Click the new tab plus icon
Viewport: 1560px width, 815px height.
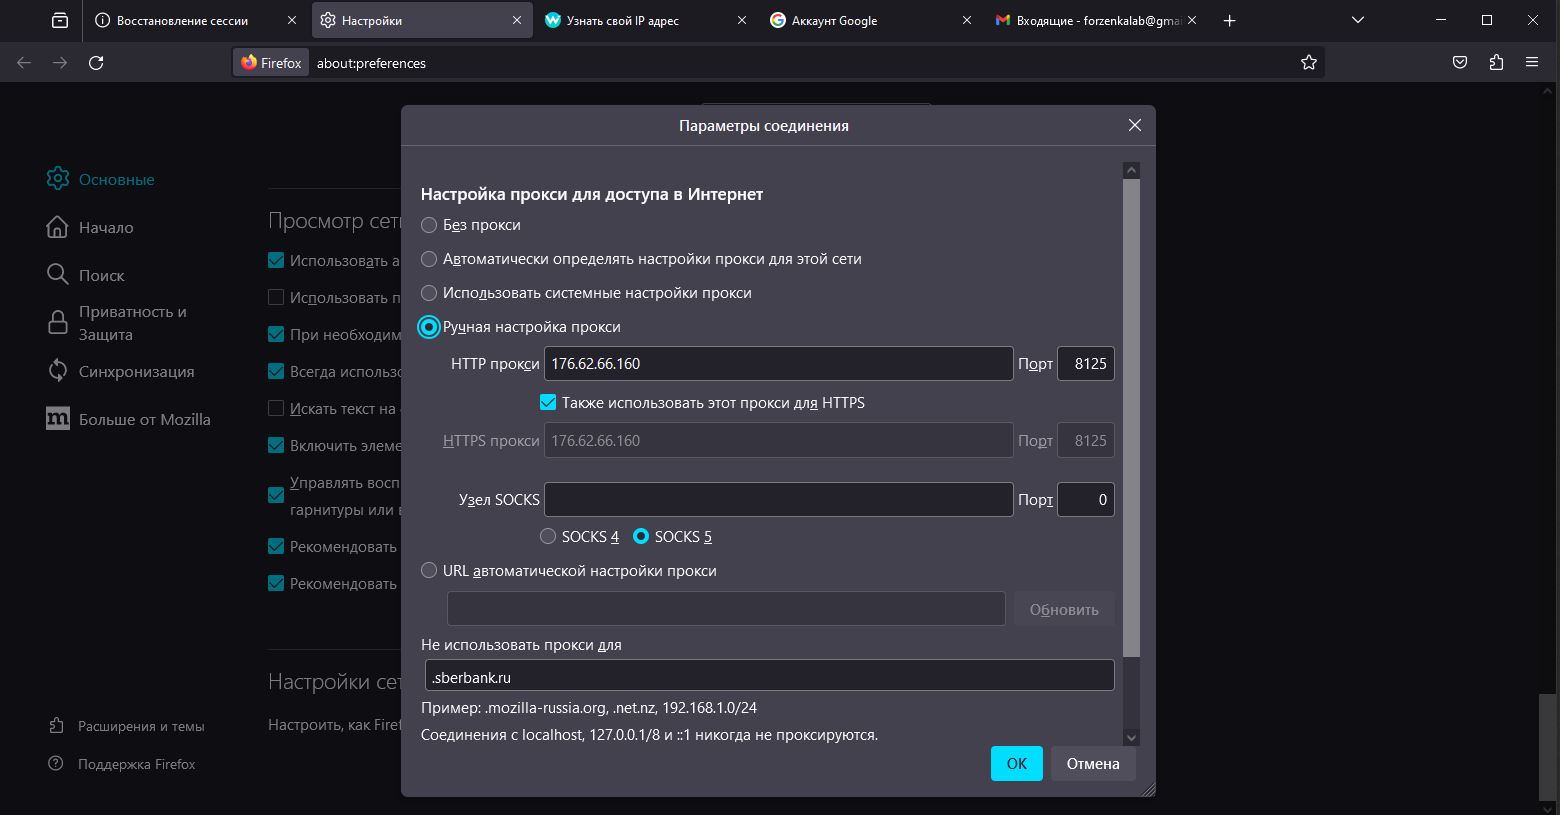tap(1230, 20)
